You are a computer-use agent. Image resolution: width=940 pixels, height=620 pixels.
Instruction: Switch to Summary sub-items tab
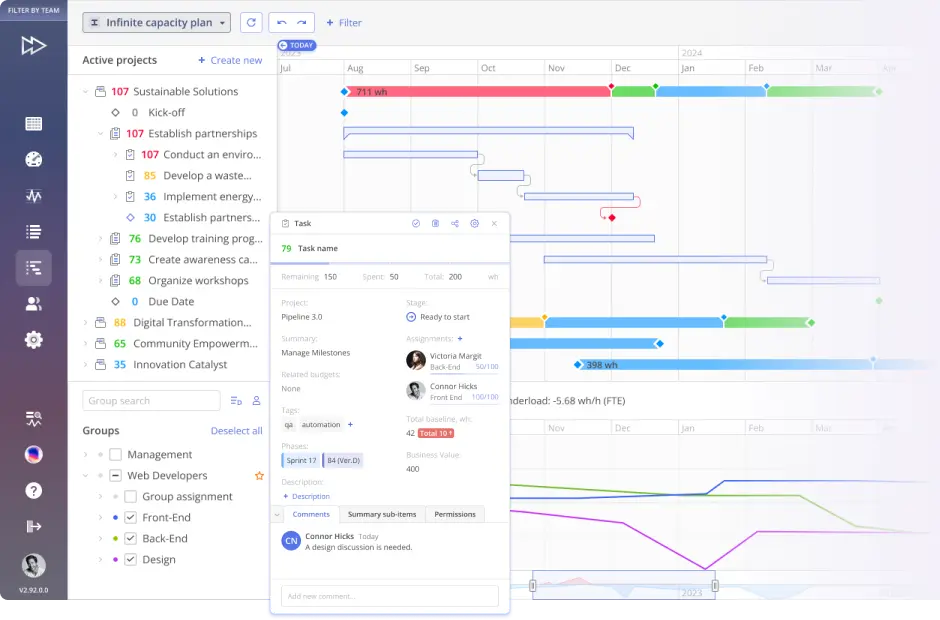point(381,514)
